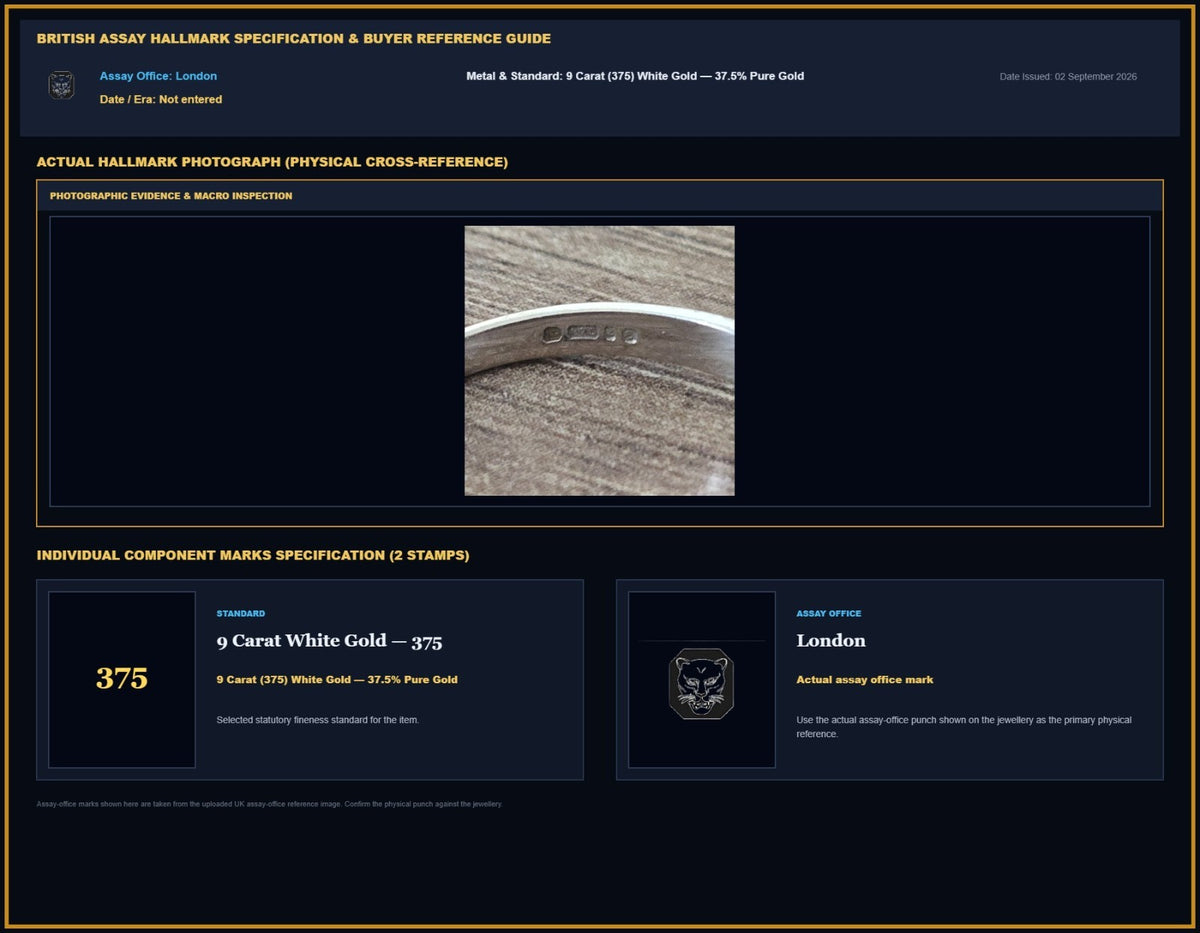Screen dimensions: 1200x933
Task: Click the blue STANDARD category label
Action: click(x=241, y=614)
